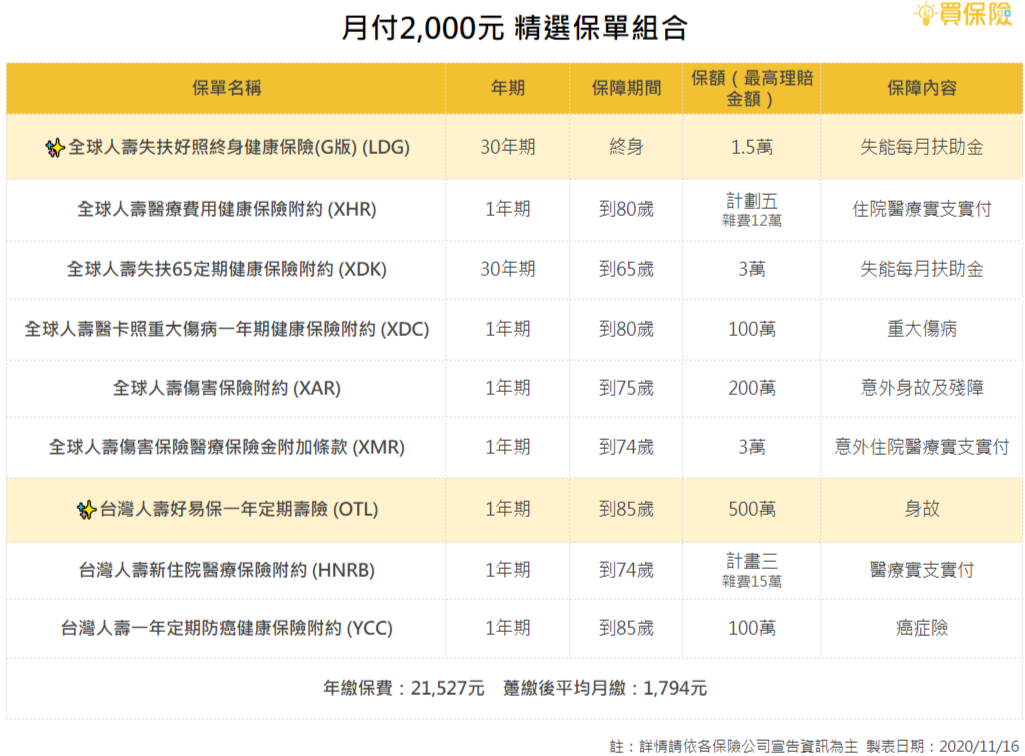Click 到80歲 in the XDC row
The width and height of the screenshot is (1025, 756).
click(x=626, y=329)
